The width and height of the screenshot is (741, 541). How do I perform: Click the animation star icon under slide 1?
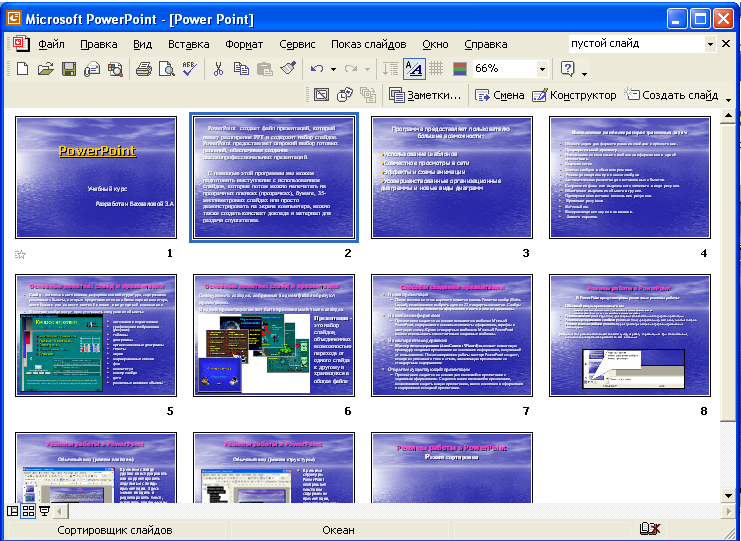[20, 255]
